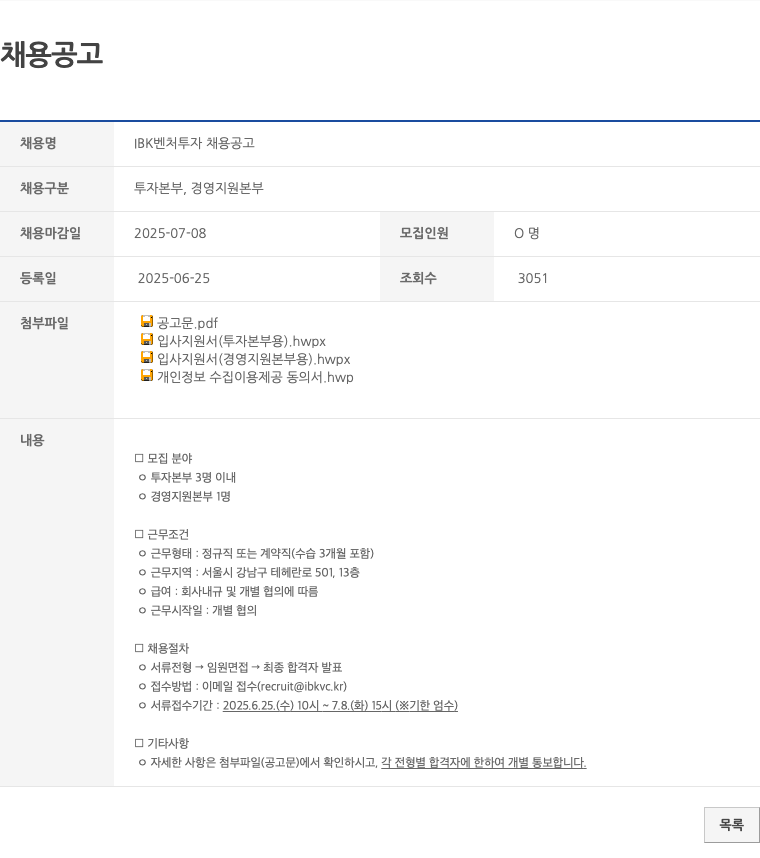The width and height of the screenshot is (760, 858).
Task: Click the title text IBK벤처투자 채용공고
Action: click(x=194, y=143)
